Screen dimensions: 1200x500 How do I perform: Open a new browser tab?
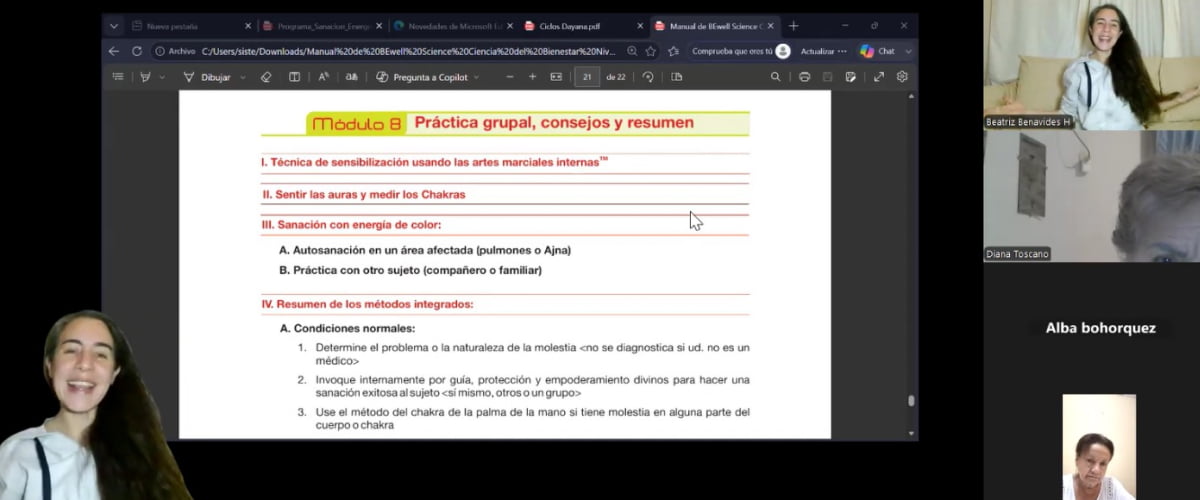(x=794, y=26)
